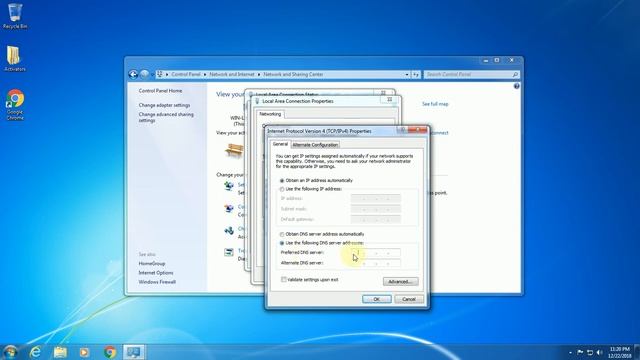Confirm with the OK button

point(376,299)
